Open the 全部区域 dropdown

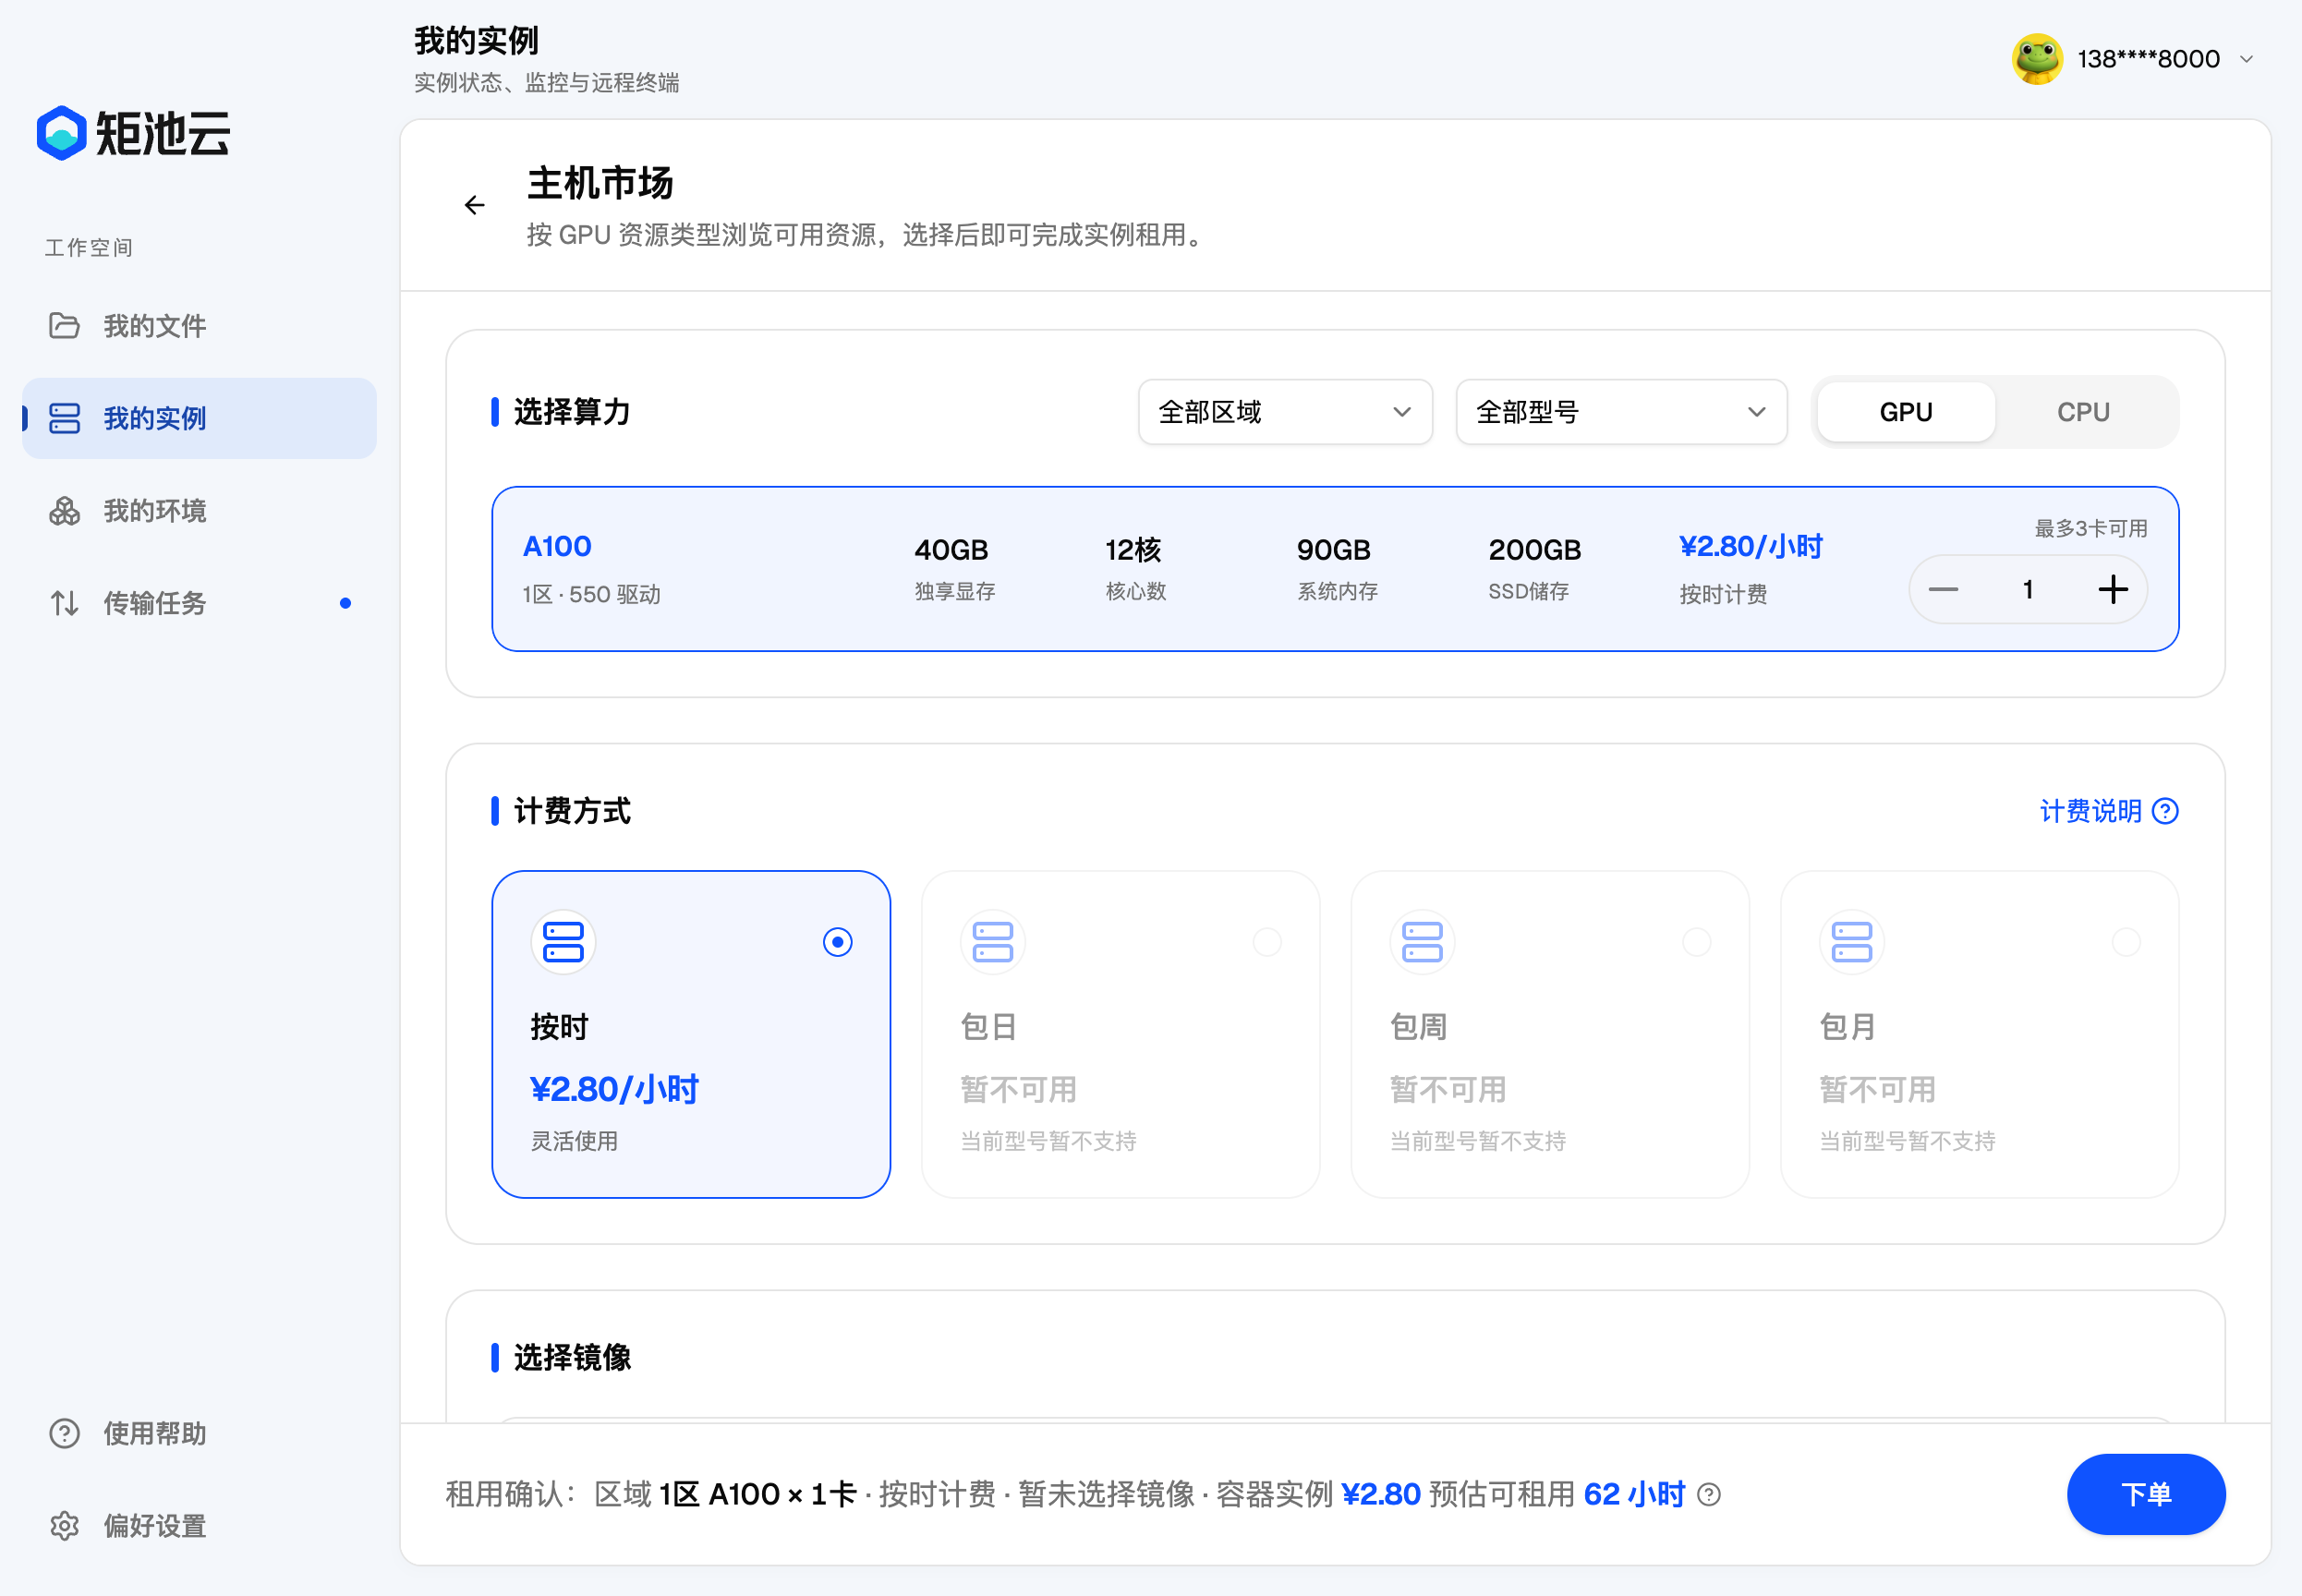tap(1285, 412)
